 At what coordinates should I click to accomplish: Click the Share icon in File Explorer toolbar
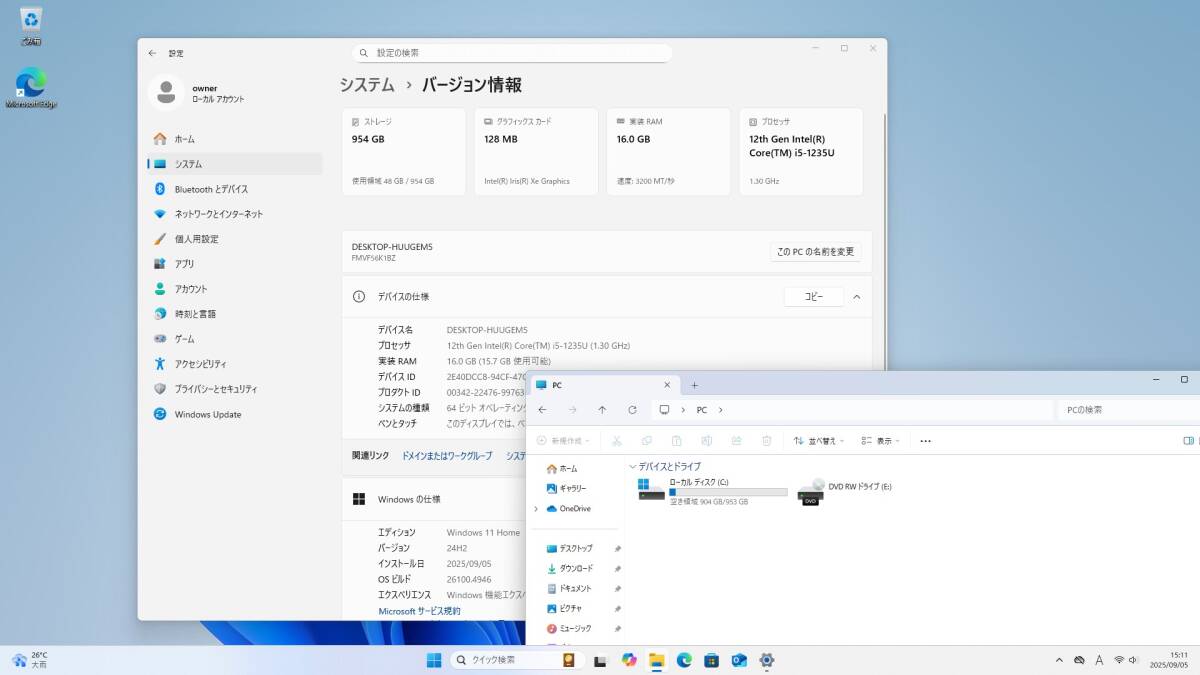737,441
